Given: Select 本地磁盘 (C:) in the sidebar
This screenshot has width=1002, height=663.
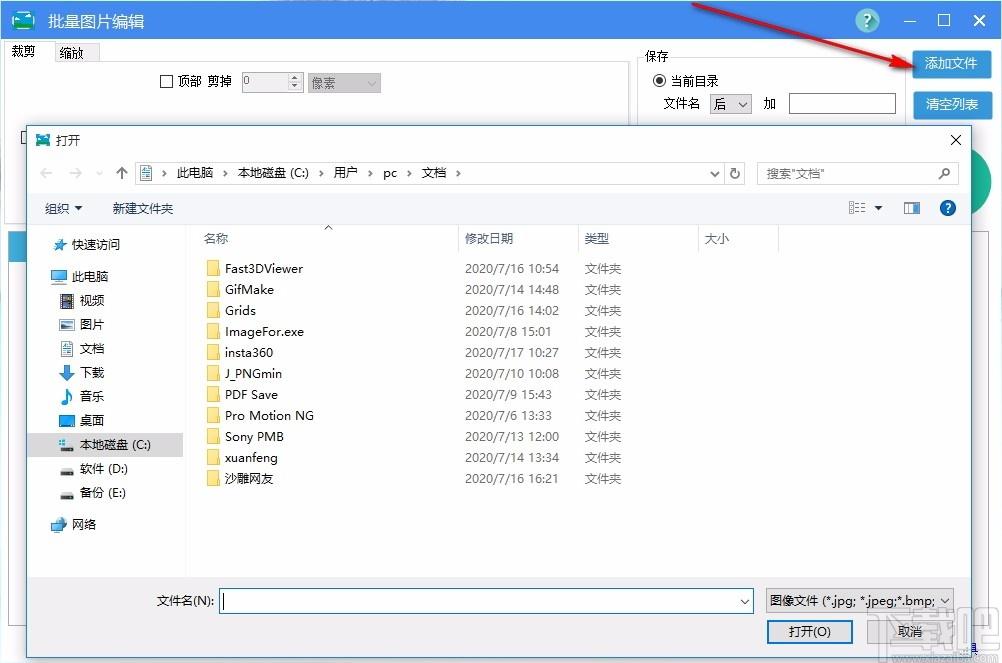Looking at the screenshot, I should [x=114, y=444].
